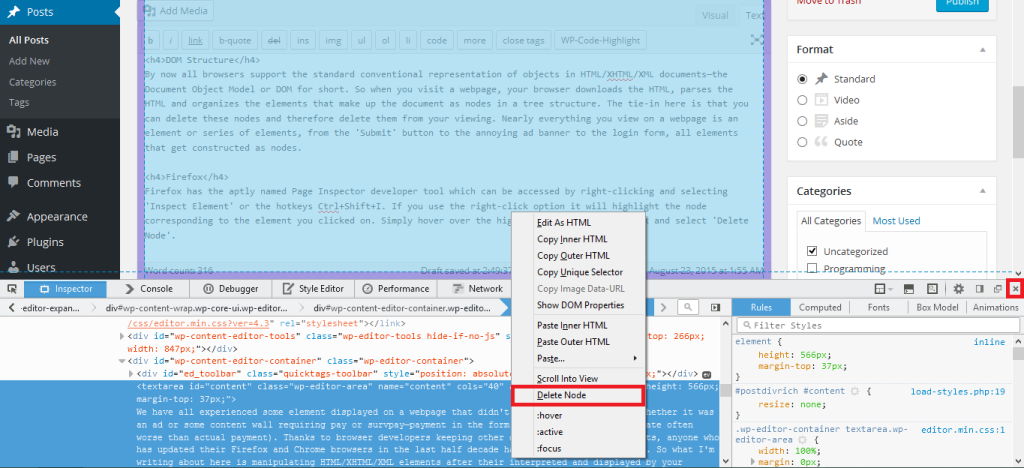The image size is (1024, 468).
Task: Select the Rules sidebar tab
Action: (x=761, y=307)
